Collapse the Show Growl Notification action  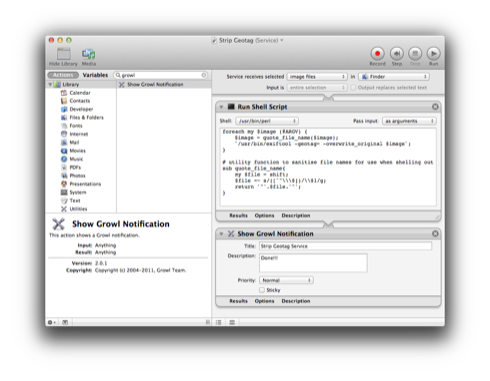click(221, 234)
